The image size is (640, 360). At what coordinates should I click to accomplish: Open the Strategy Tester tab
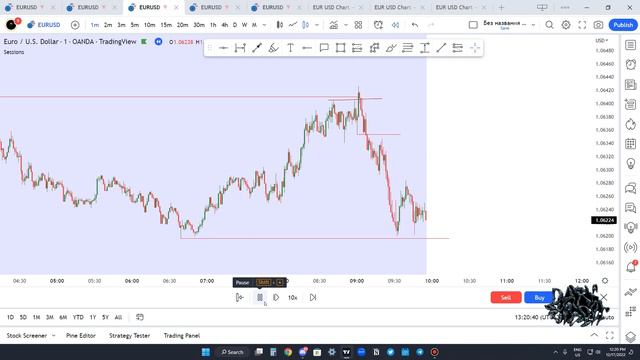click(x=129, y=336)
